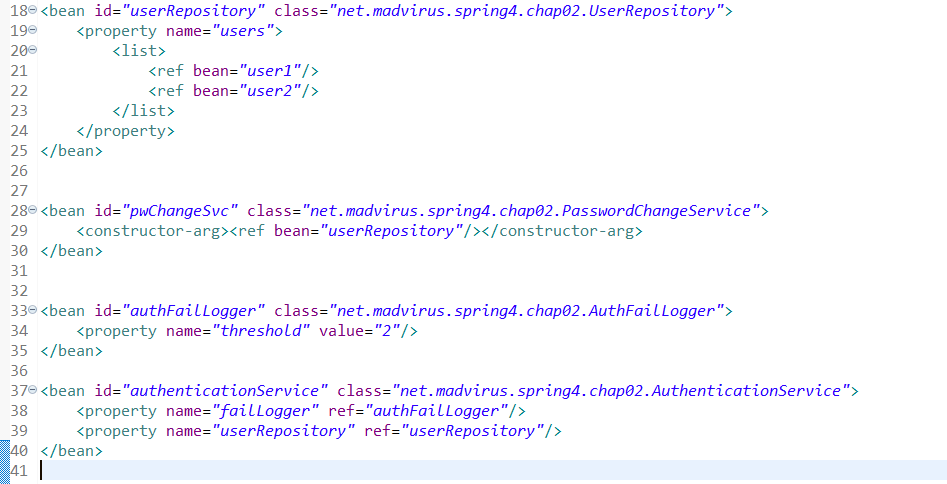Click line number 41 in the gutter
This screenshot has height=484, width=947.
[19, 471]
